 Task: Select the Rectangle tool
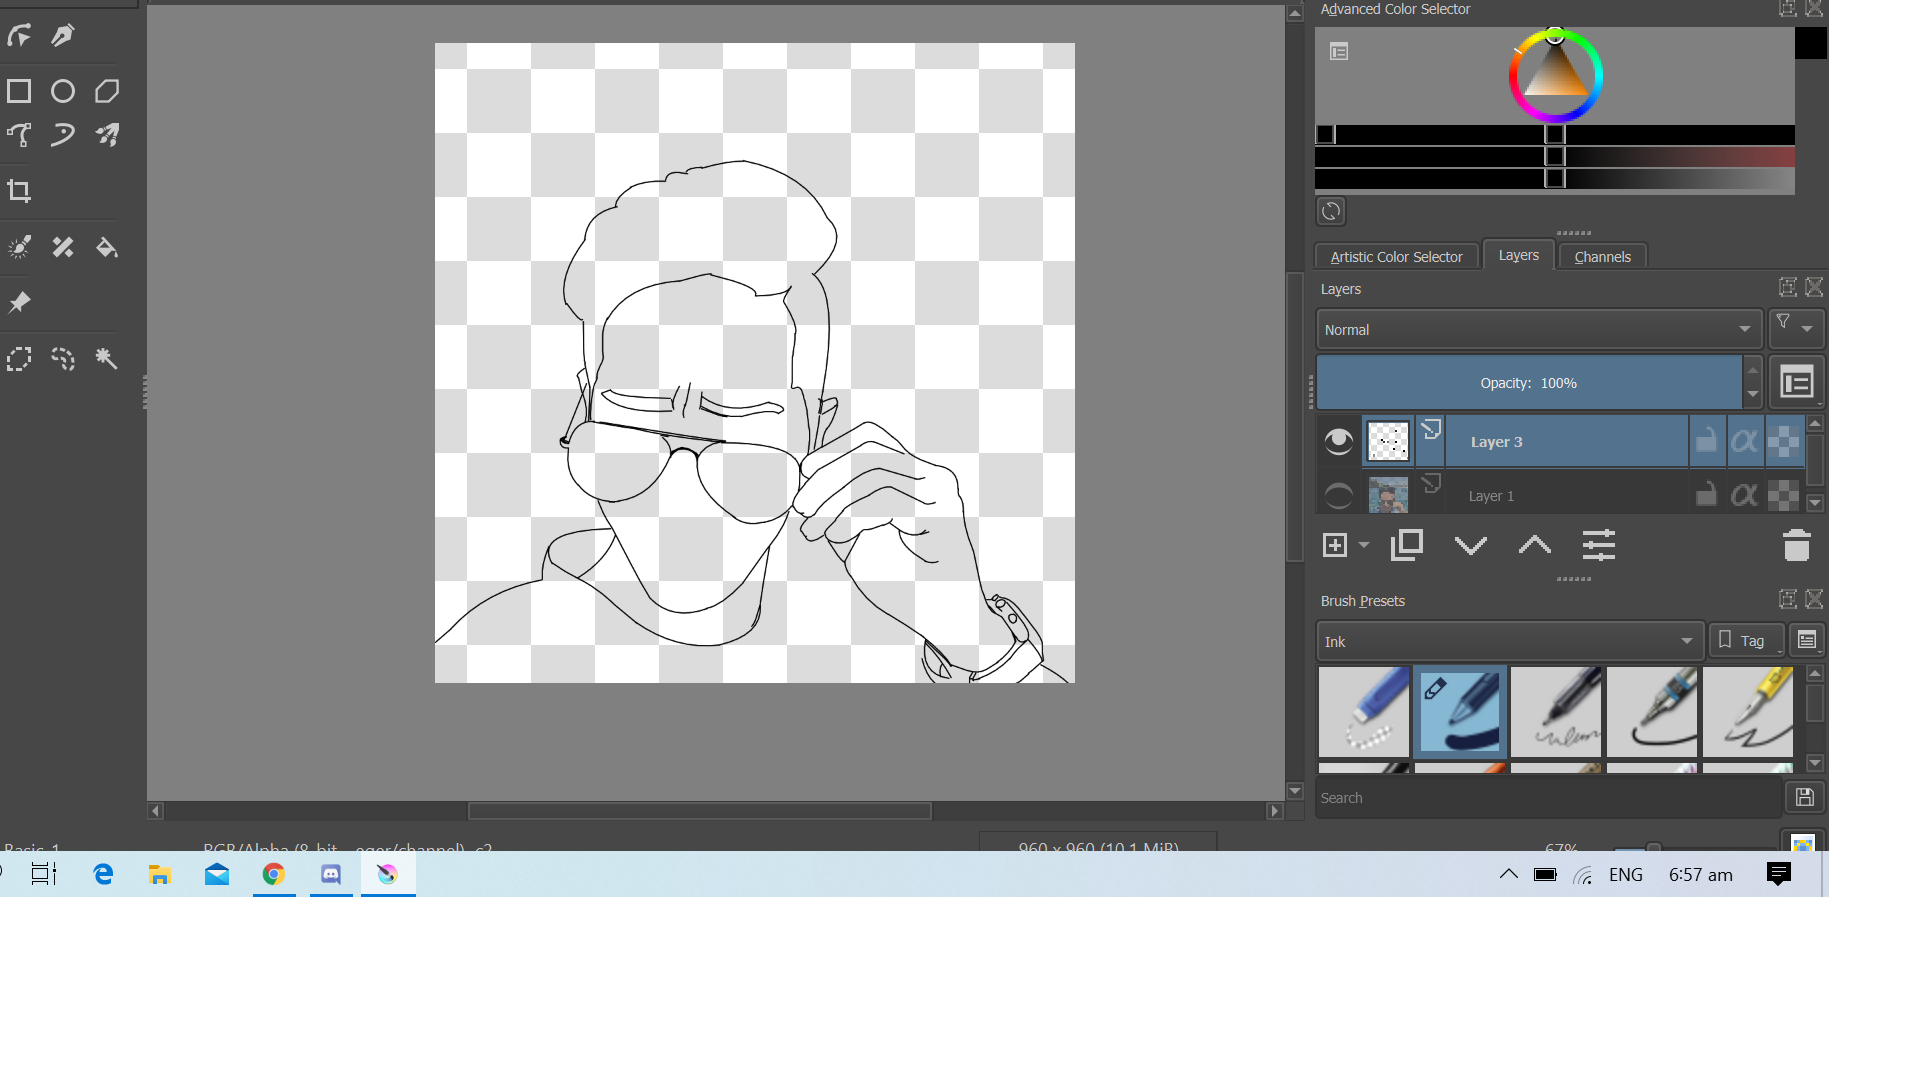(x=18, y=91)
